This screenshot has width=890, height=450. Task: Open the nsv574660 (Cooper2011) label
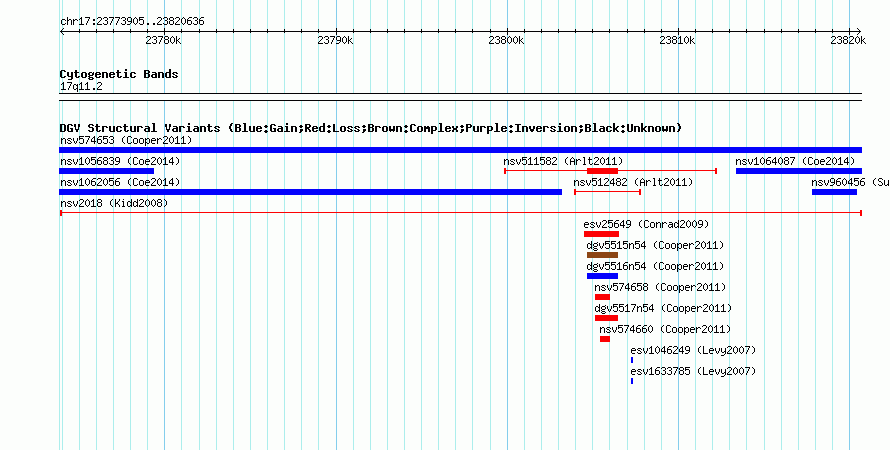[x=665, y=329]
